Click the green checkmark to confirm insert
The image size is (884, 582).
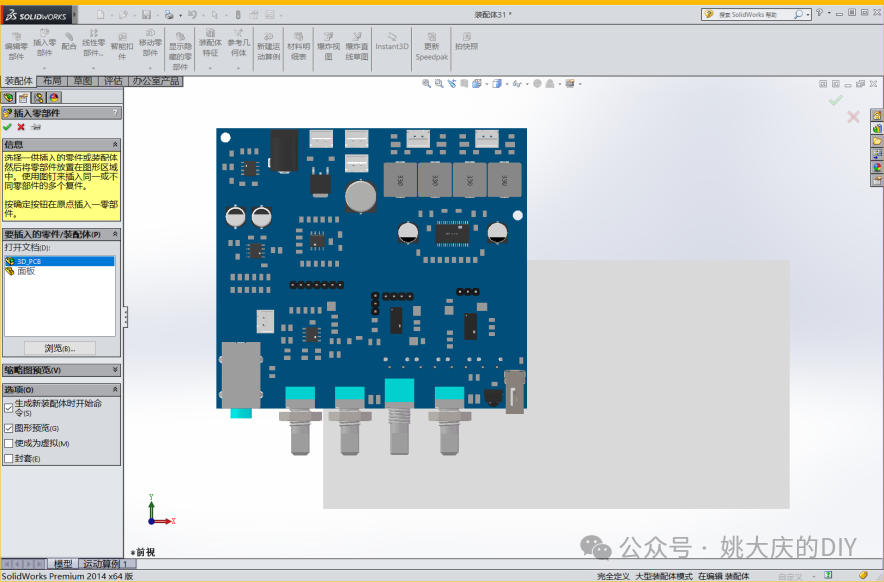pos(8,127)
